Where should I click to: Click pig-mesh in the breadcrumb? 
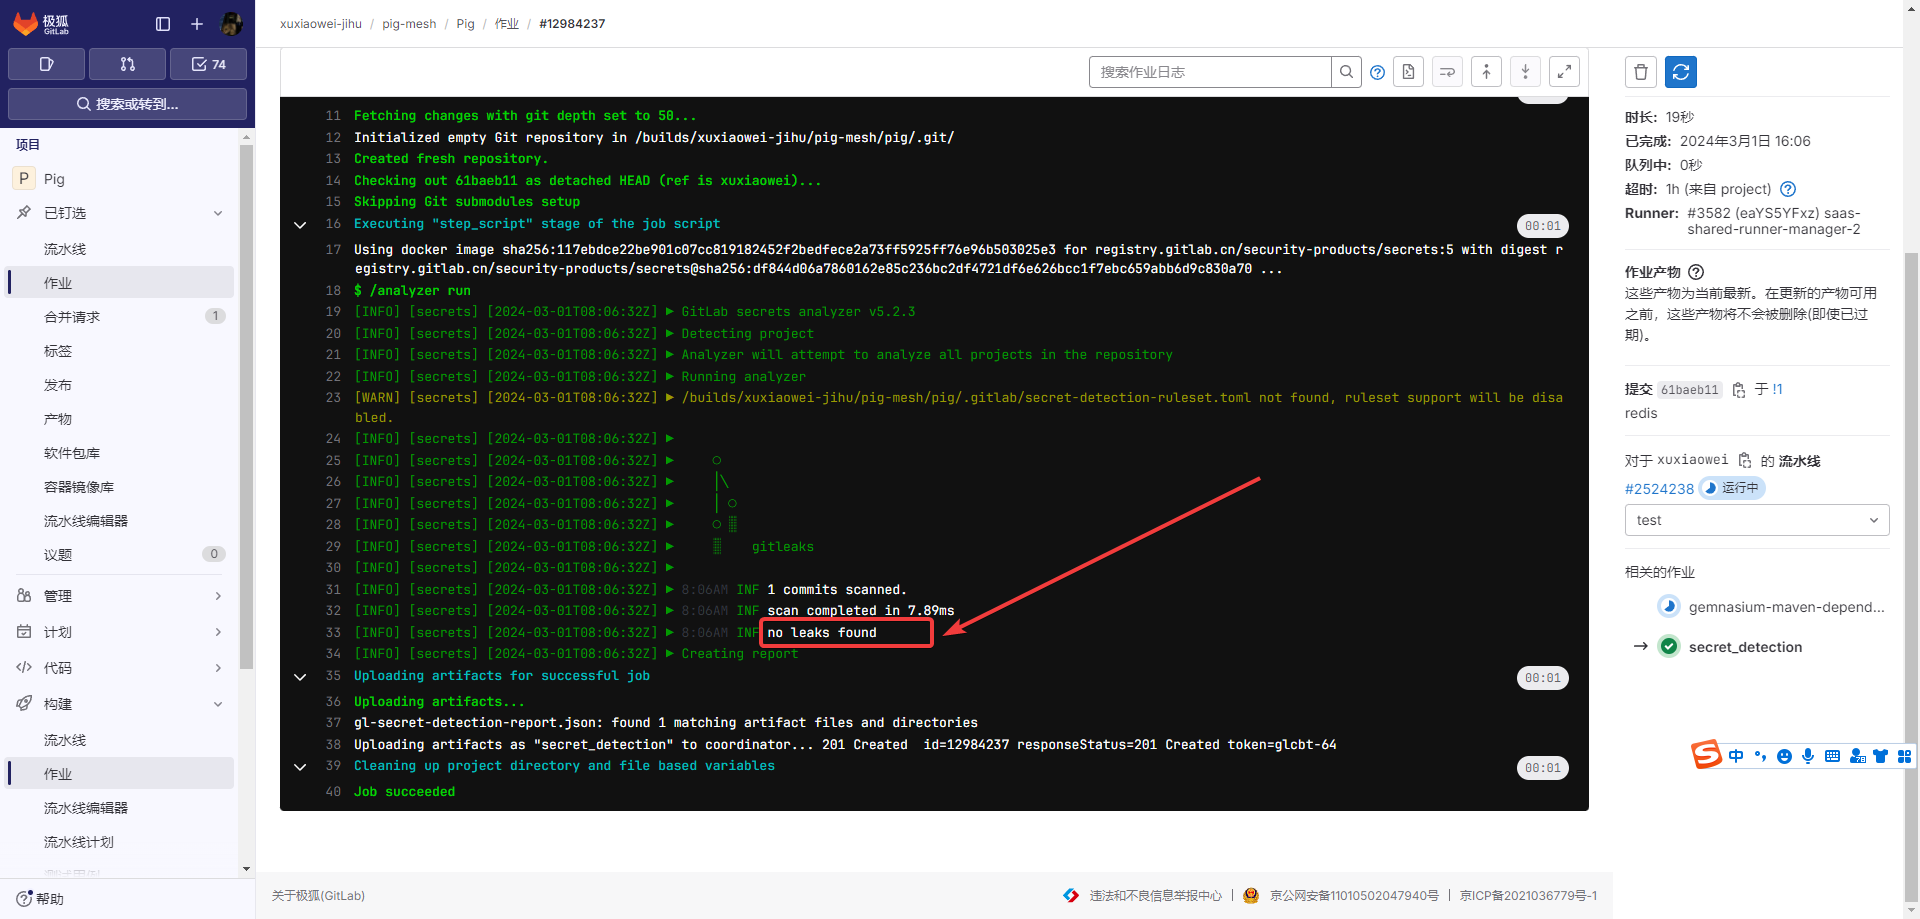click(409, 24)
